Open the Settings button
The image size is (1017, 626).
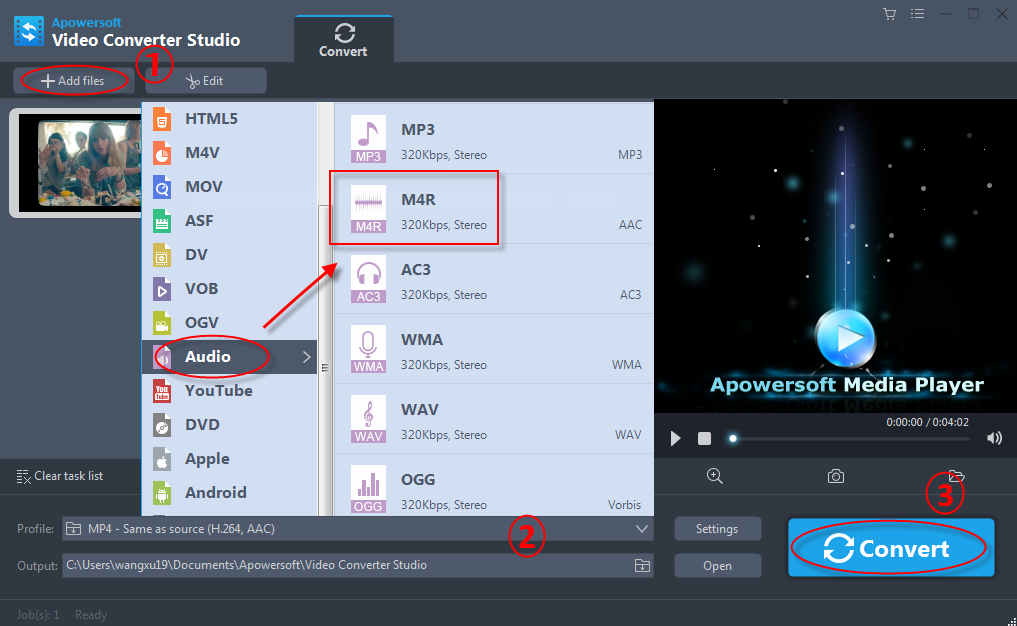[717, 529]
